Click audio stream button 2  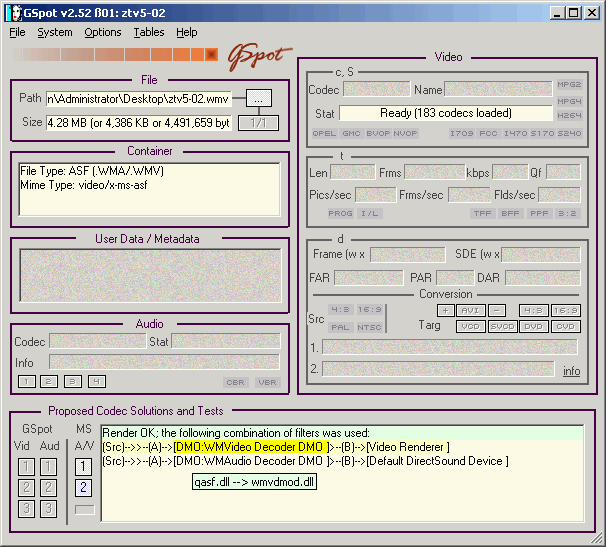49,382
